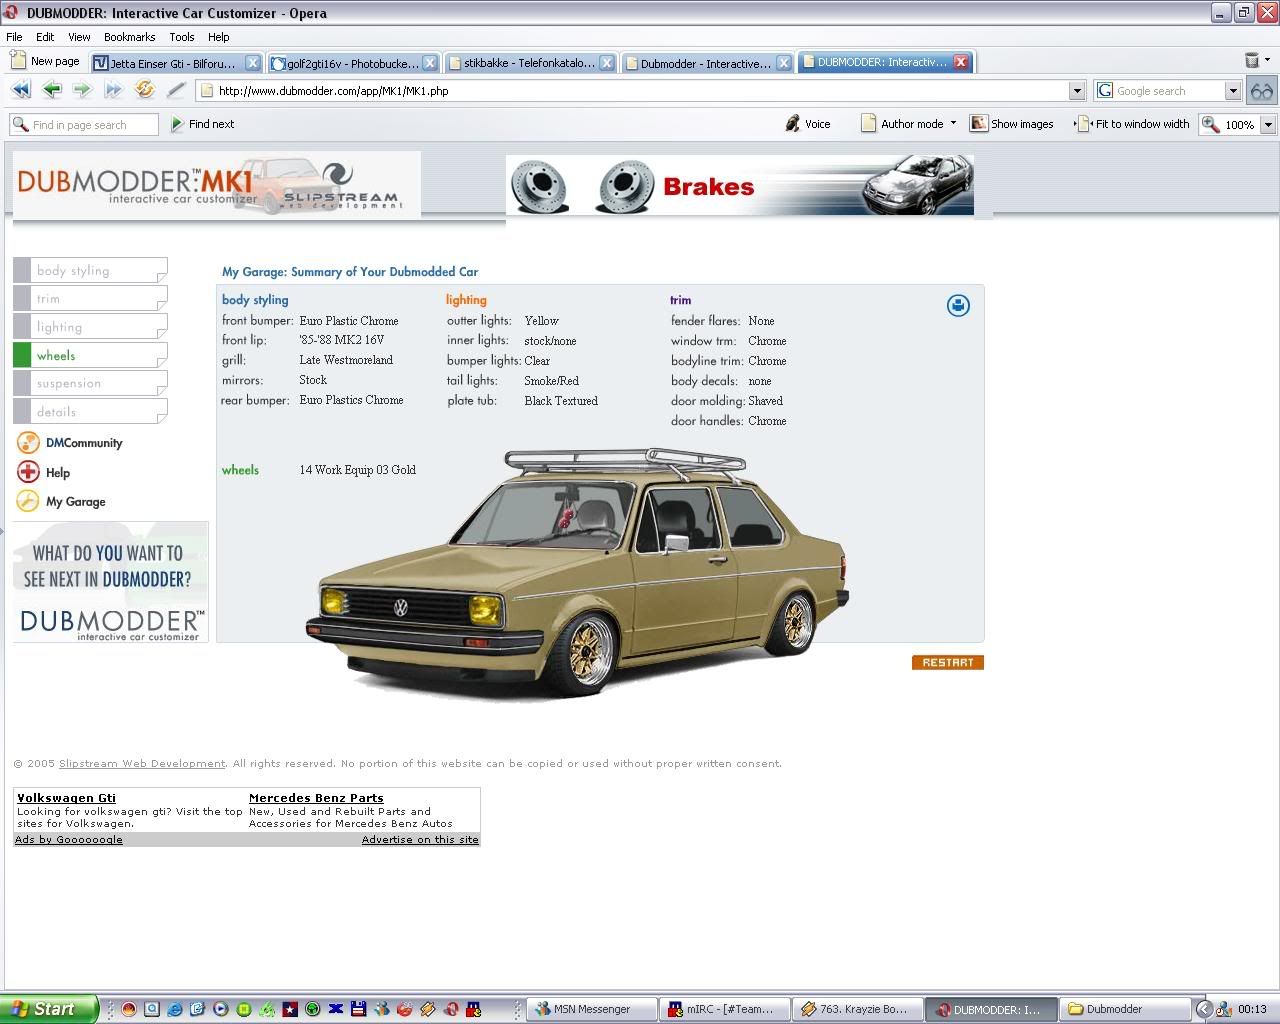Click the print icon in the garage summary
Image resolution: width=1280 pixels, height=1024 pixels.
958,305
